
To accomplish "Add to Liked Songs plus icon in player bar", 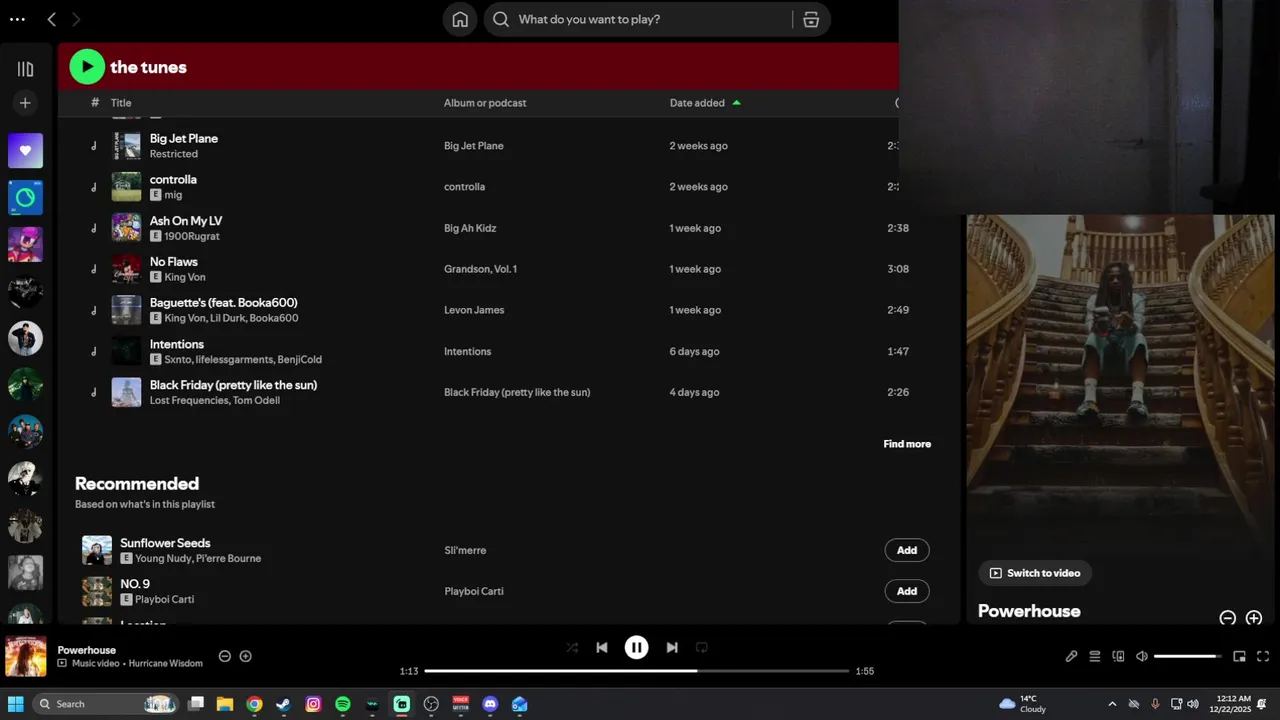I will pyautogui.click(x=246, y=656).
